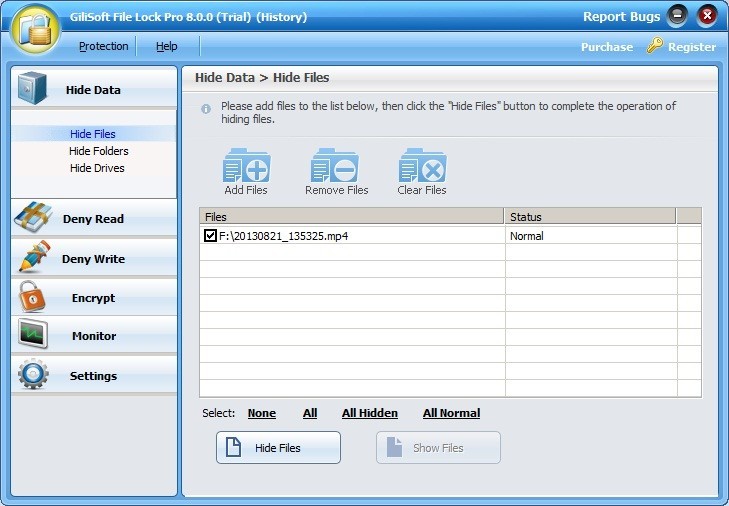Select Hide Drives in sidebar
This screenshot has height=506, width=729.
tap(97, 168)
